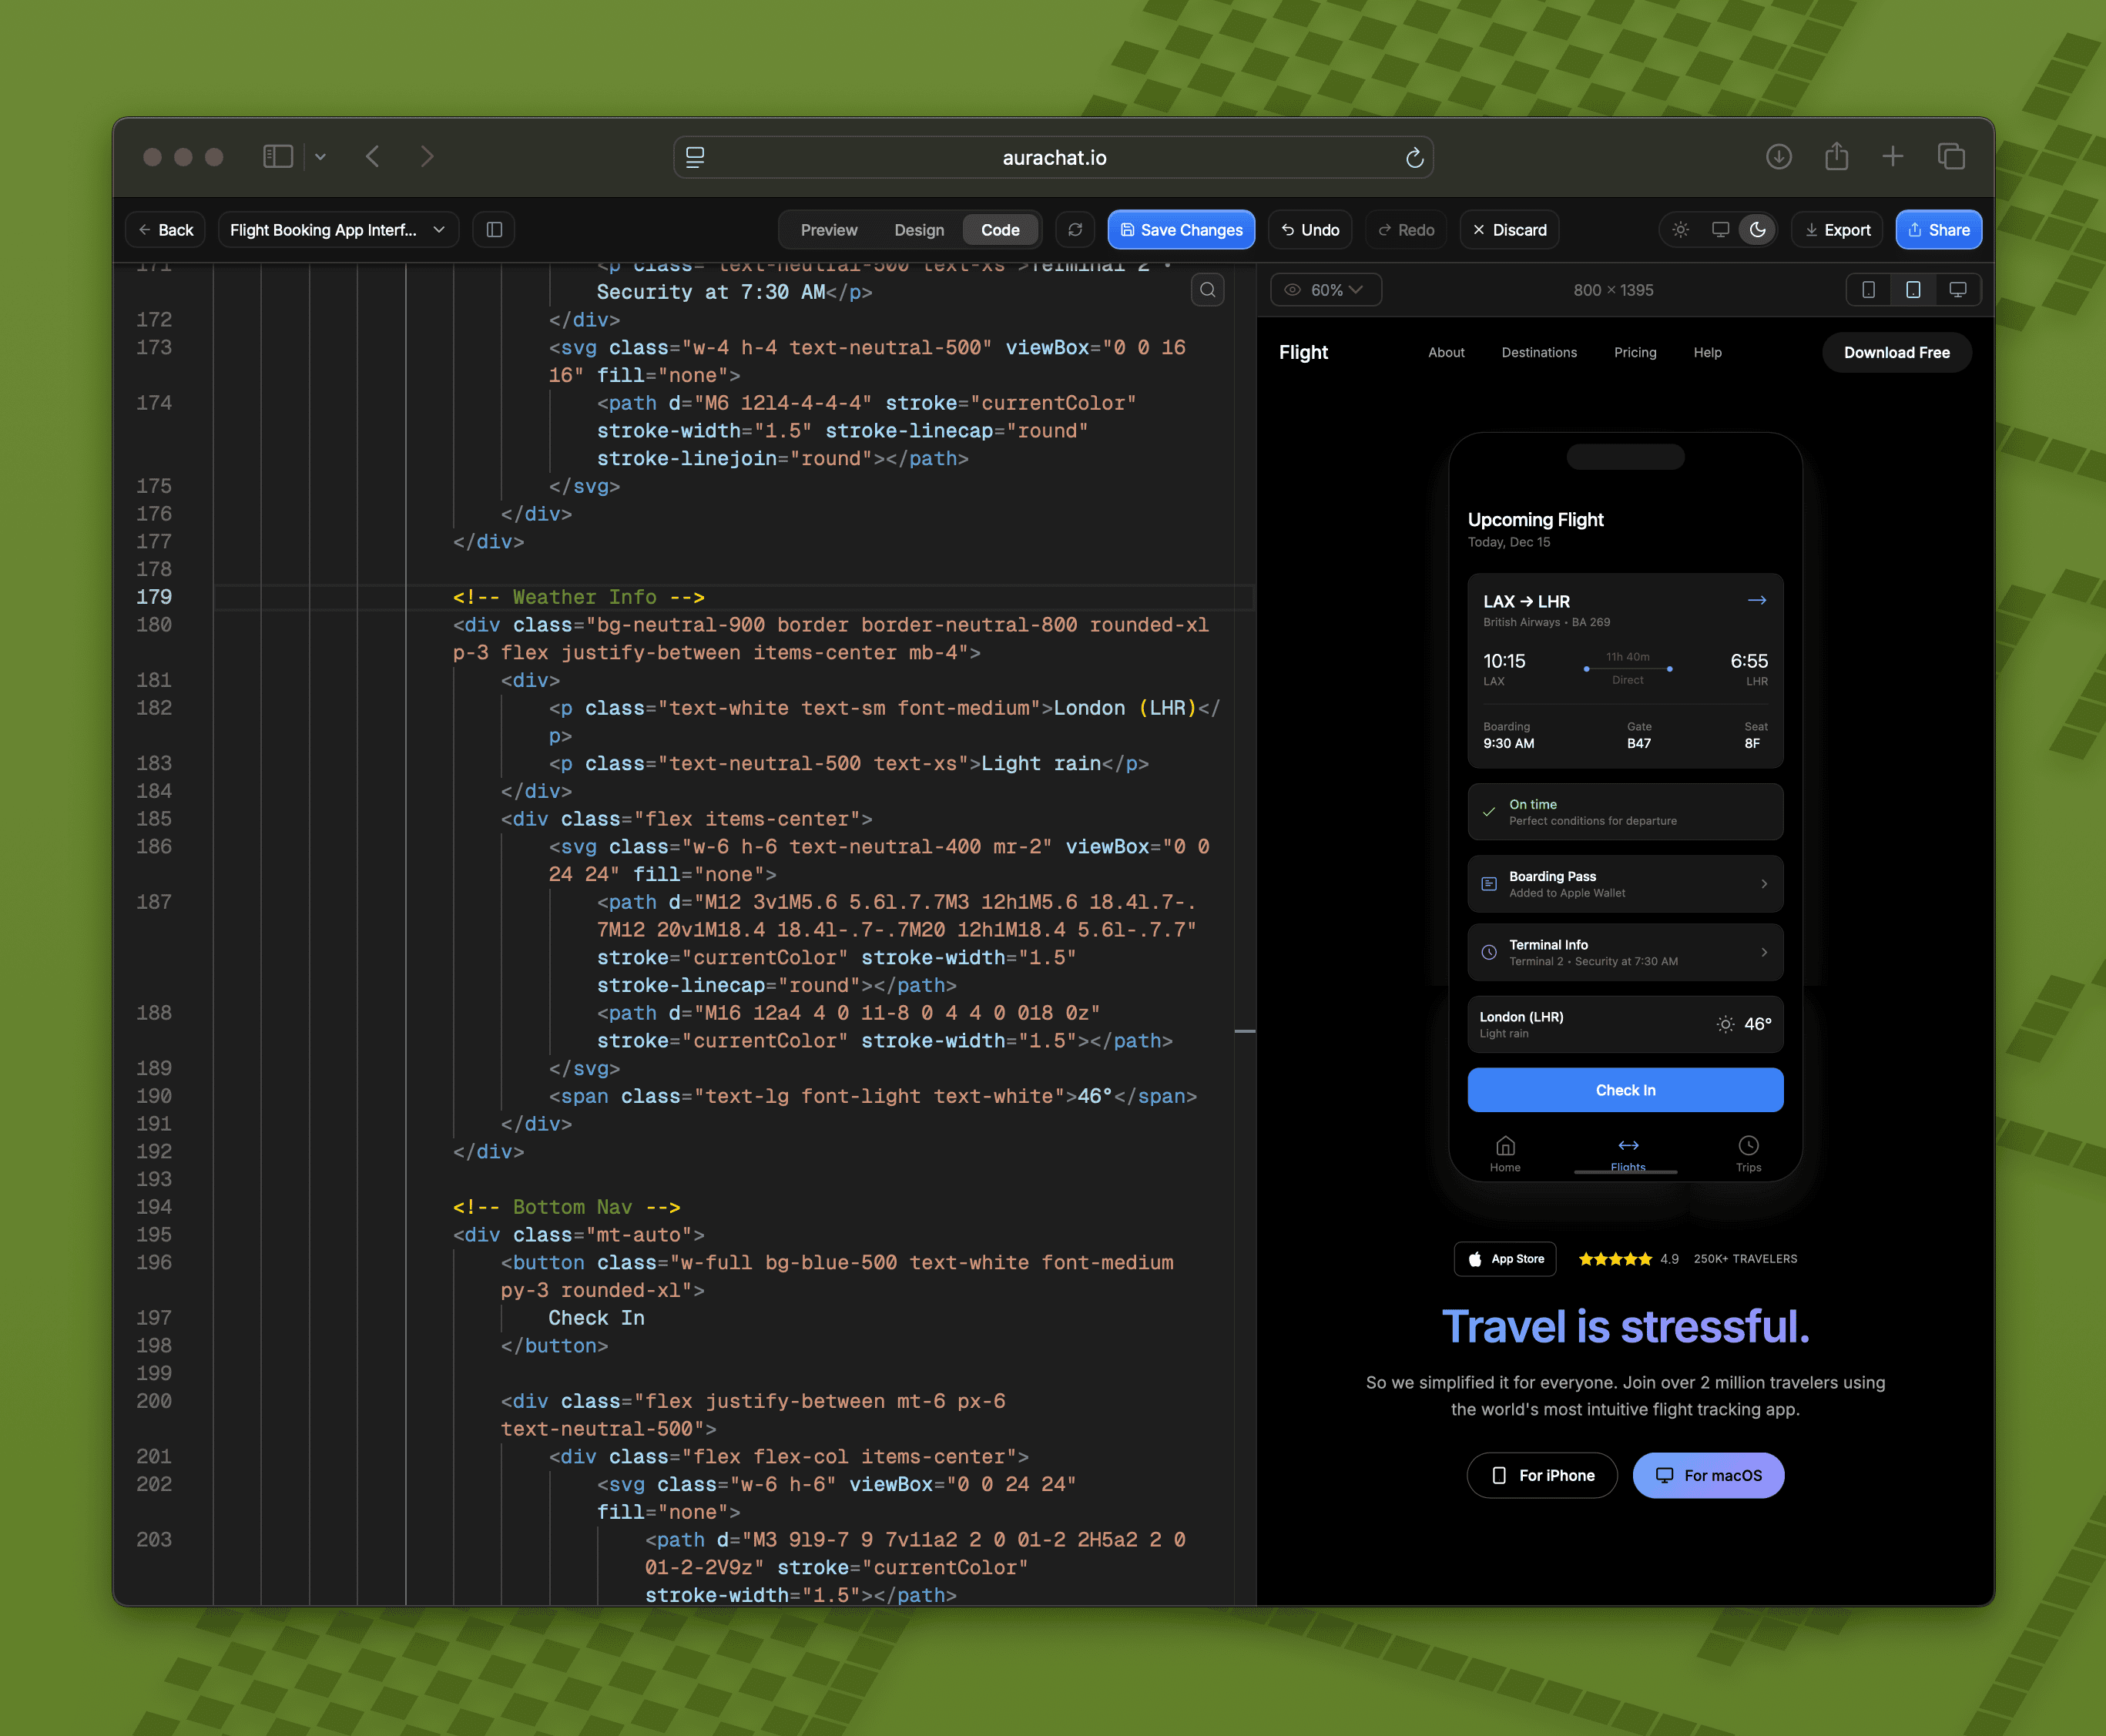The width and height of the screenshot is (2106, 1736).
Task: Click the Weather Info comment line
Action: click(578, 597)
